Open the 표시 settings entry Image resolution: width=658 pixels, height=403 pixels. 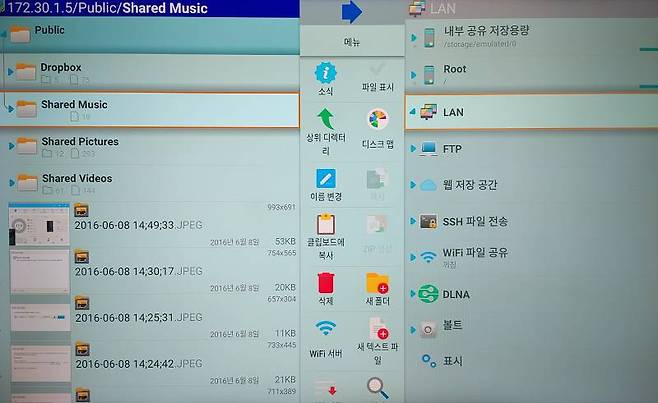coord(453,360)
